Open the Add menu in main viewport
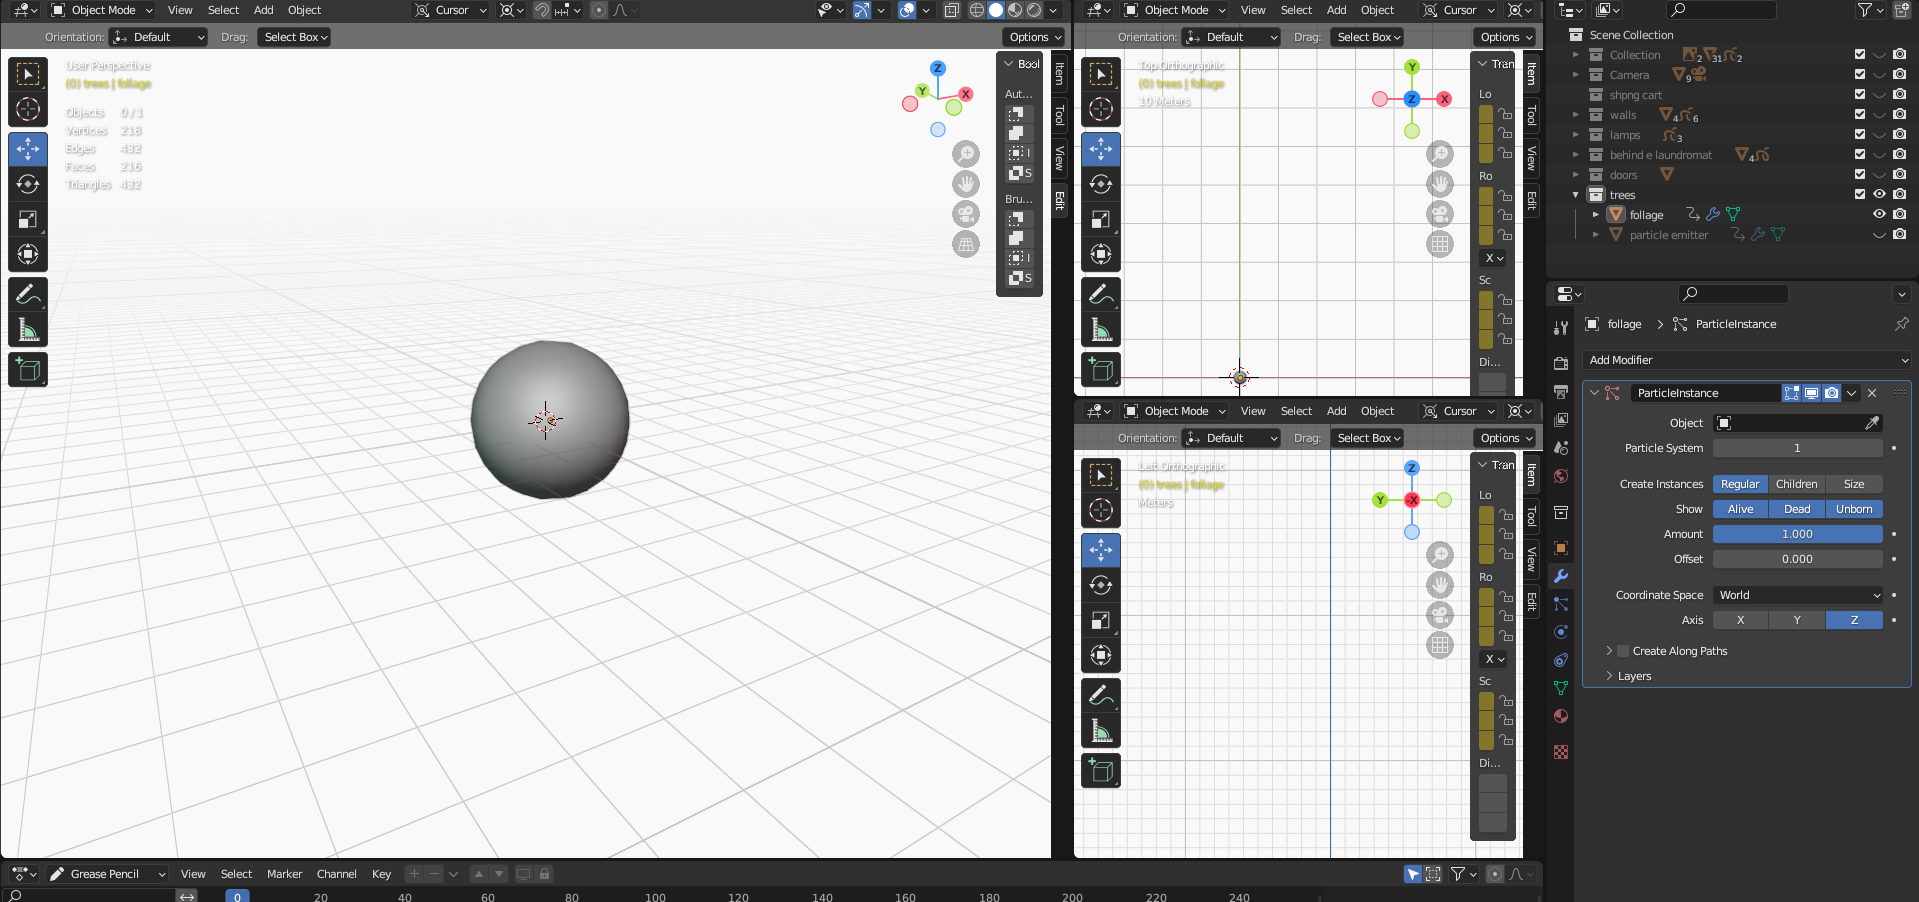Image resolution: width=1919 pixels, height=902 pixels. 263,10
